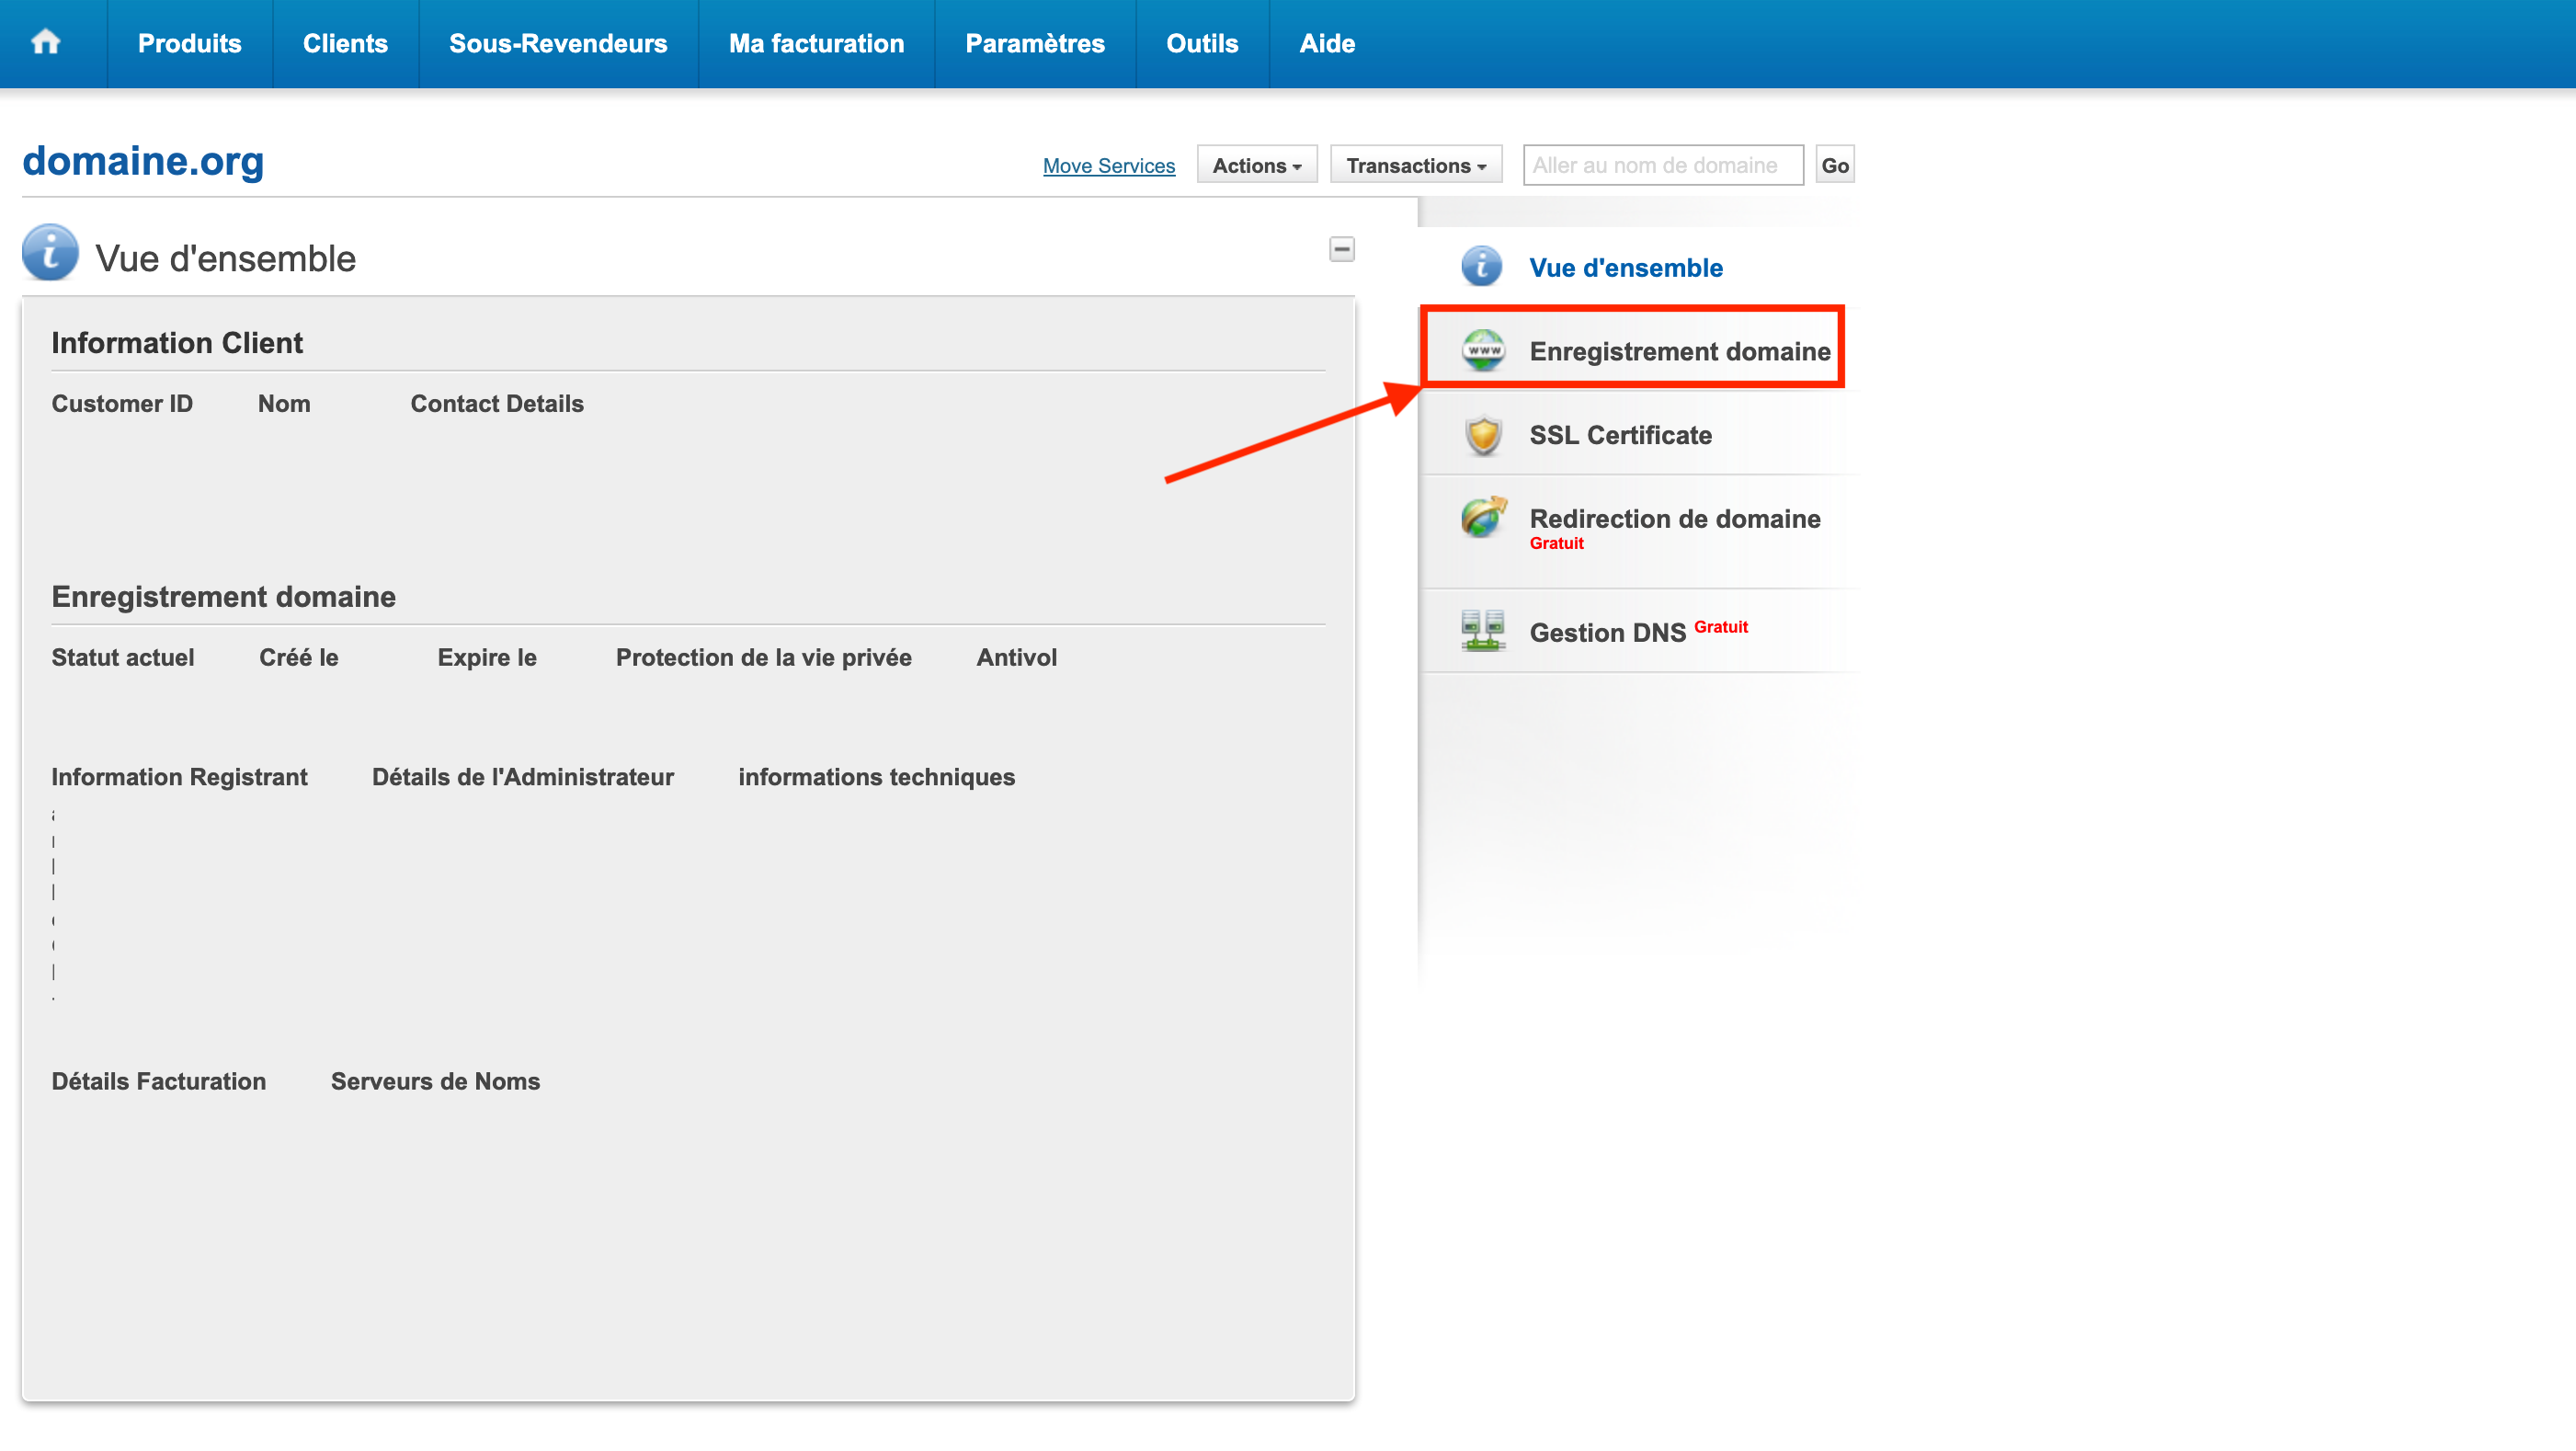Click the Move Services link

(1109, 166)
